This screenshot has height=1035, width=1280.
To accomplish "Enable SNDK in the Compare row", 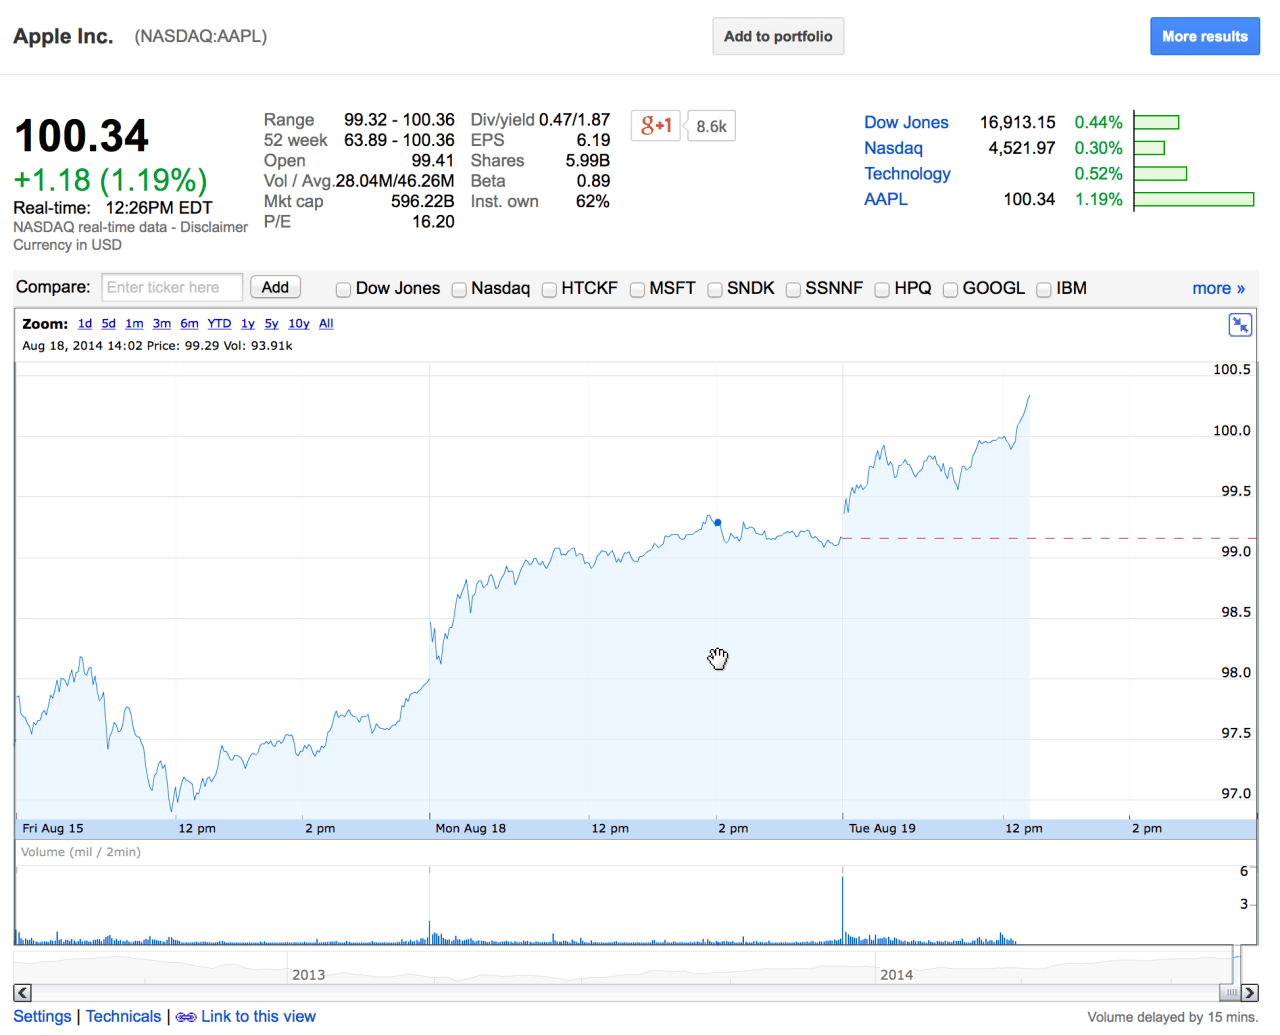I will click(x=715, y=289).
